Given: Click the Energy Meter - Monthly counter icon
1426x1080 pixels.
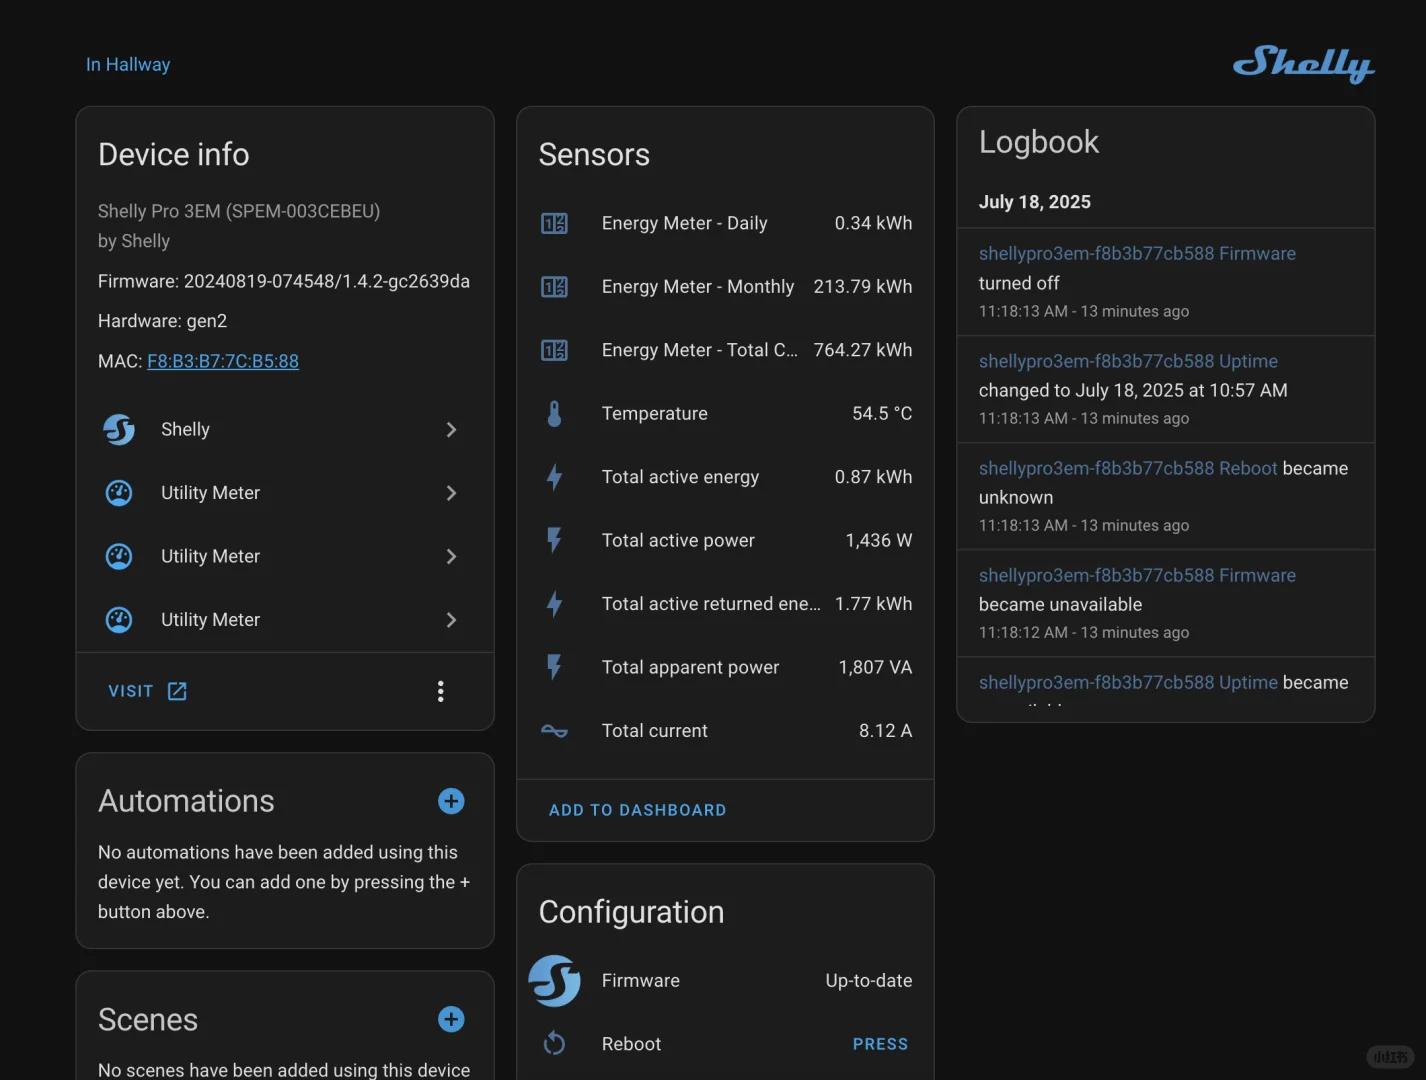Looking at the screenshot, I should [554, 287].
